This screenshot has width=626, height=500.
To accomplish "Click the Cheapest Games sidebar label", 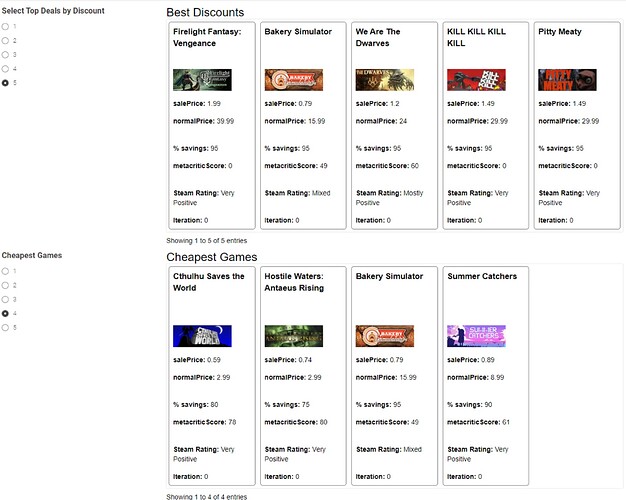I will [x=32, y=255].
